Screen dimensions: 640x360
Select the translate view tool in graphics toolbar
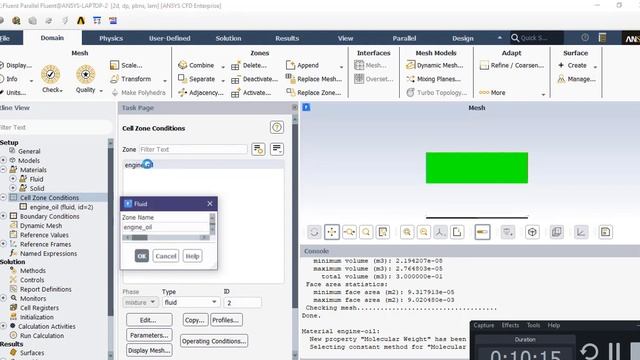(x=331, y=232)
